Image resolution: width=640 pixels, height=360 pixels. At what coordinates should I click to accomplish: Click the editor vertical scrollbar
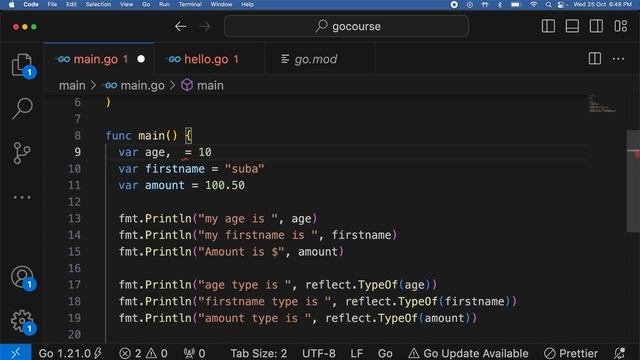[x=633, y=181]
